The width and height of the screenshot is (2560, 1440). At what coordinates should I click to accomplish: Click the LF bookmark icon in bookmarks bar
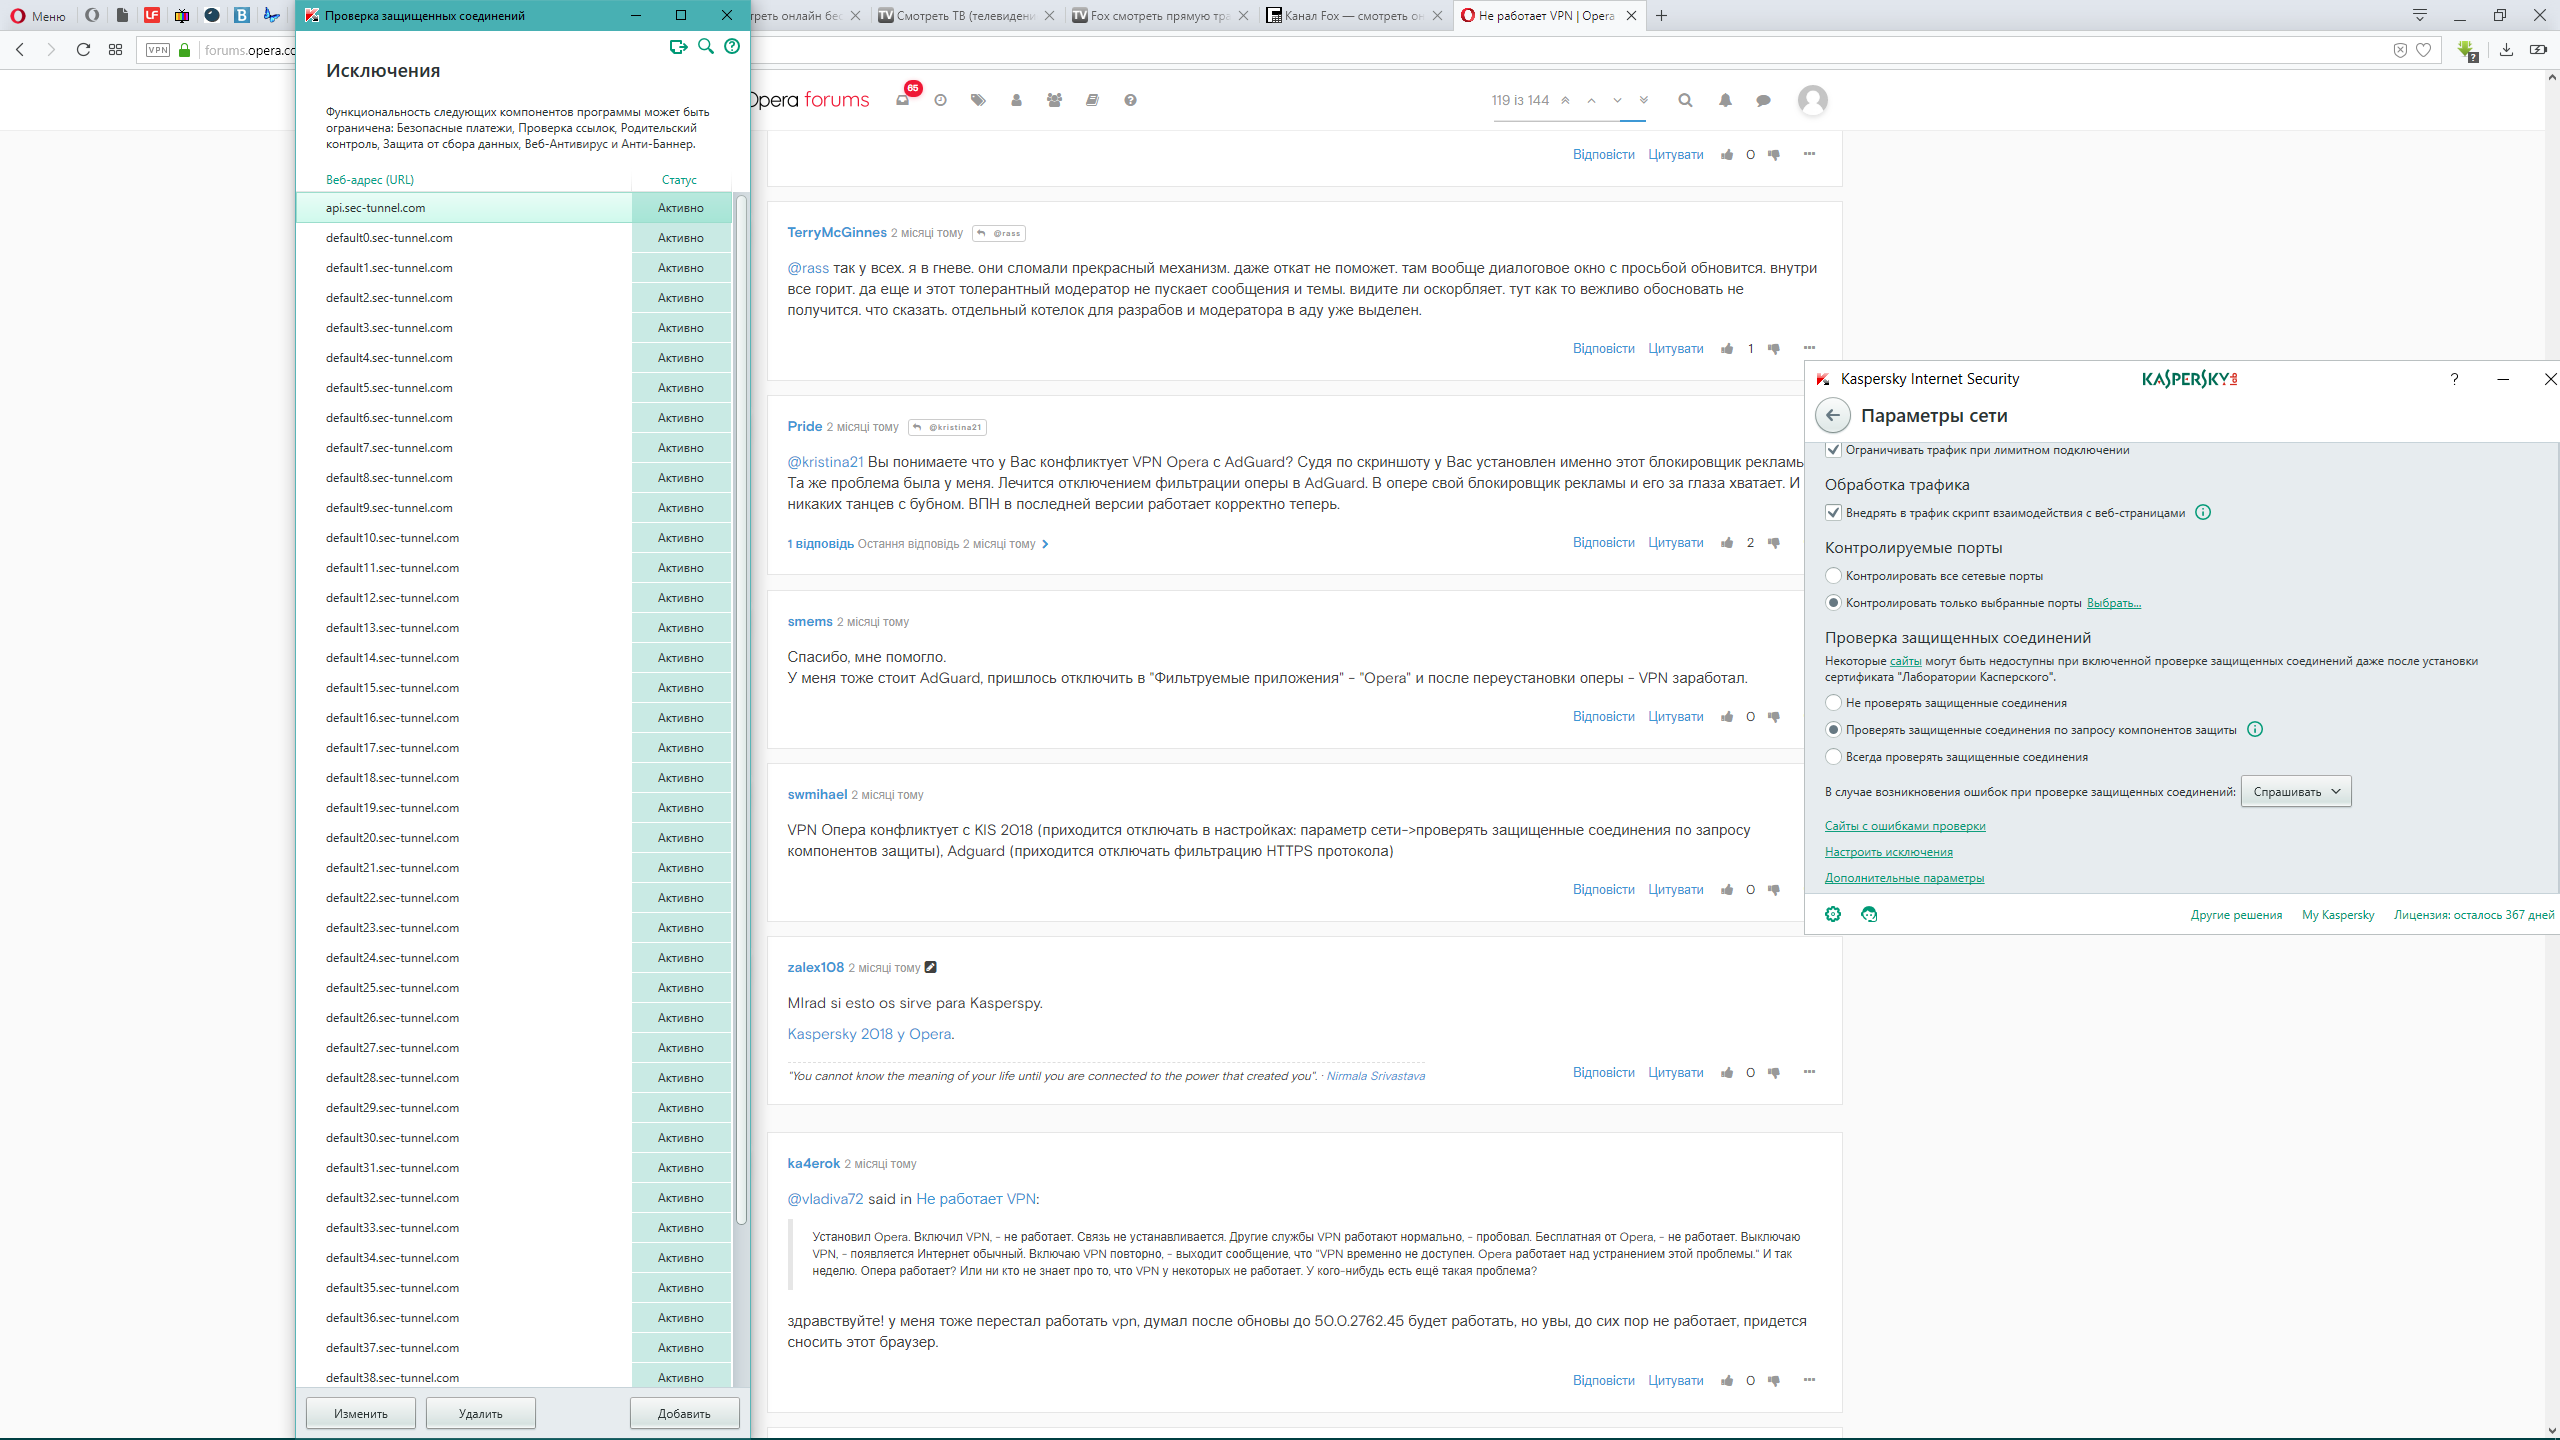152,15
